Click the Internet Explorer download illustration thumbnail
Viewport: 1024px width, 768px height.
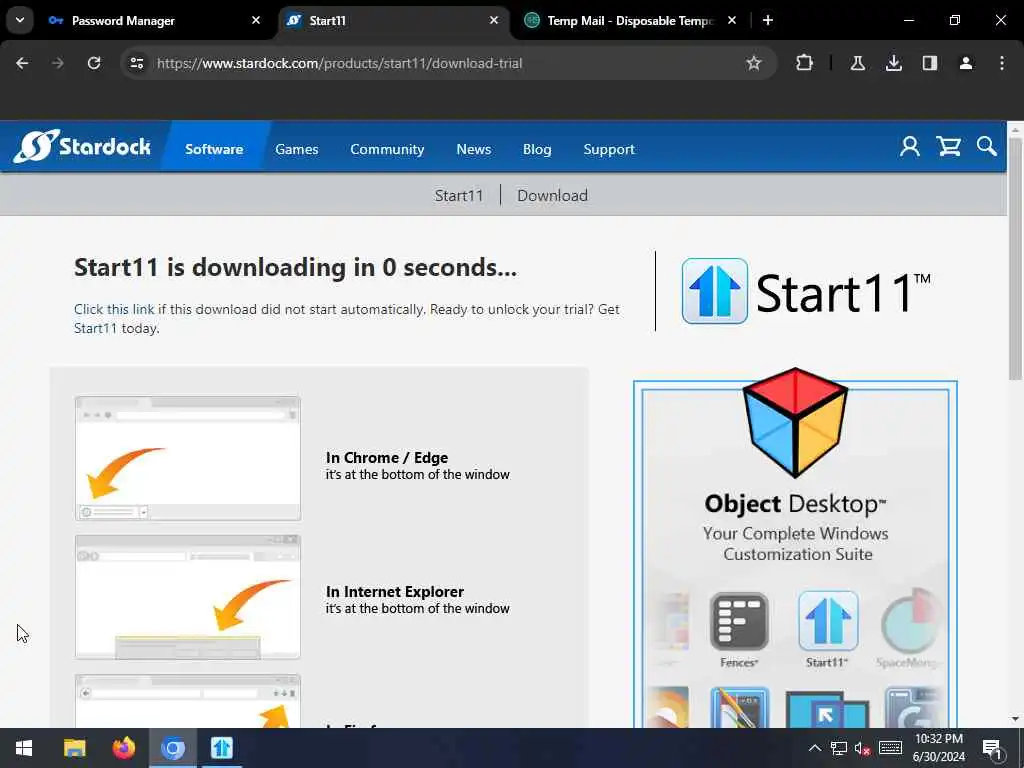click(188, 597)
